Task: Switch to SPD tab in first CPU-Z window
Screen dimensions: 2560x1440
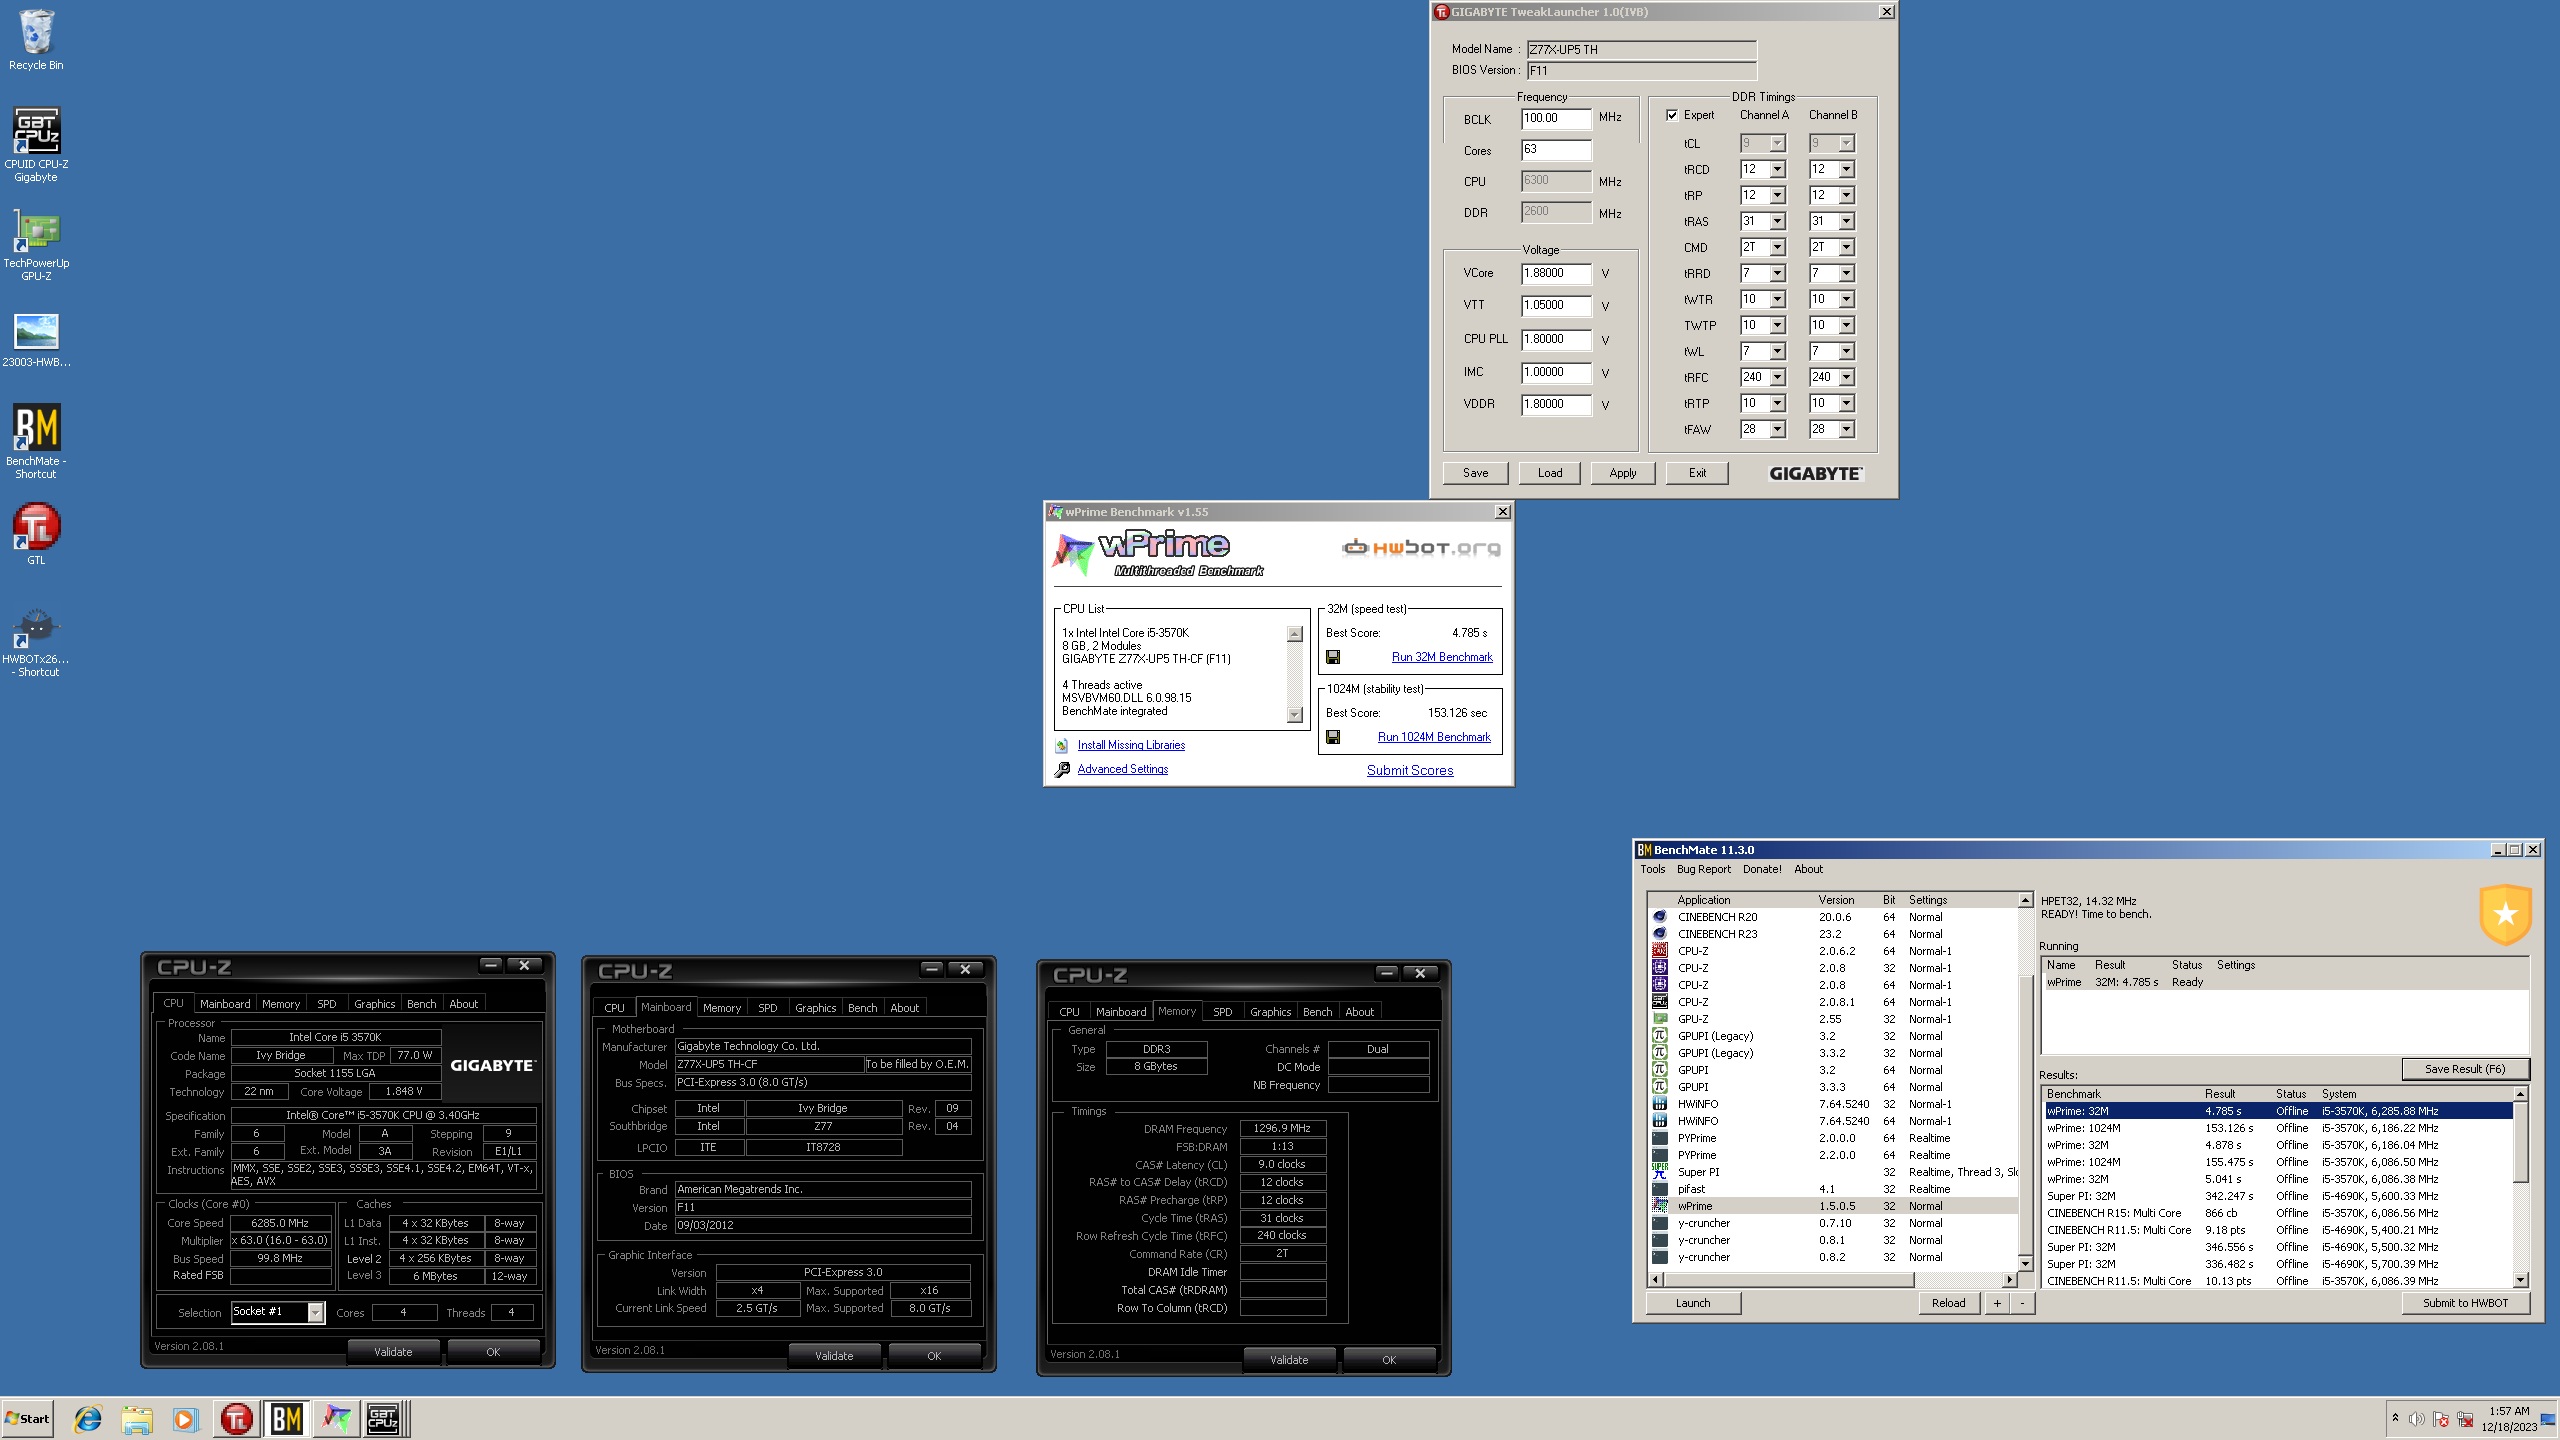Action: tap(326, 1003)
